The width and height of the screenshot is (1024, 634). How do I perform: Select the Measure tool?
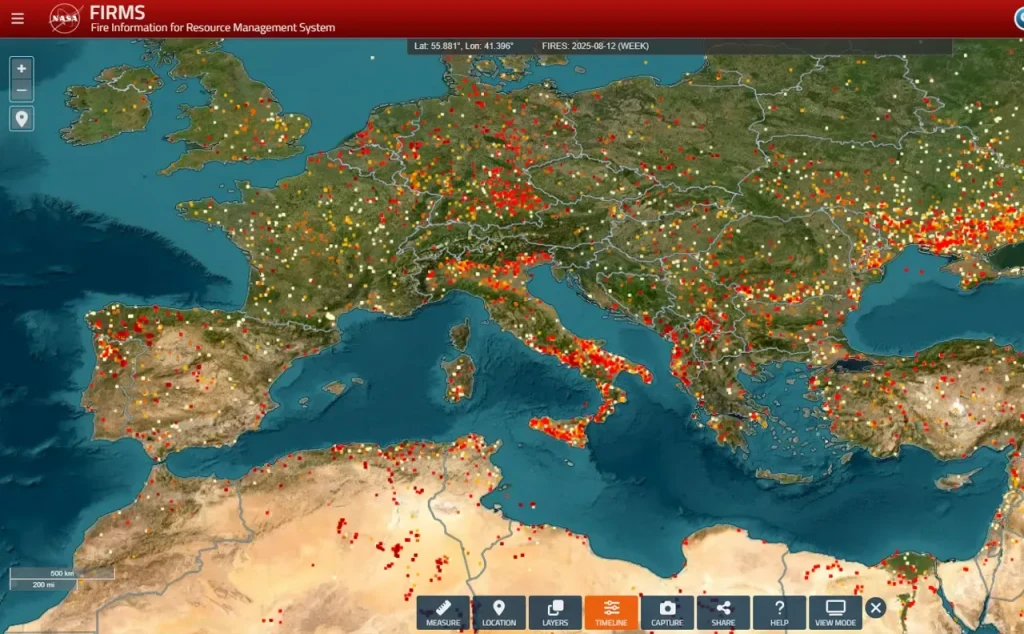[x=443, y=612]
